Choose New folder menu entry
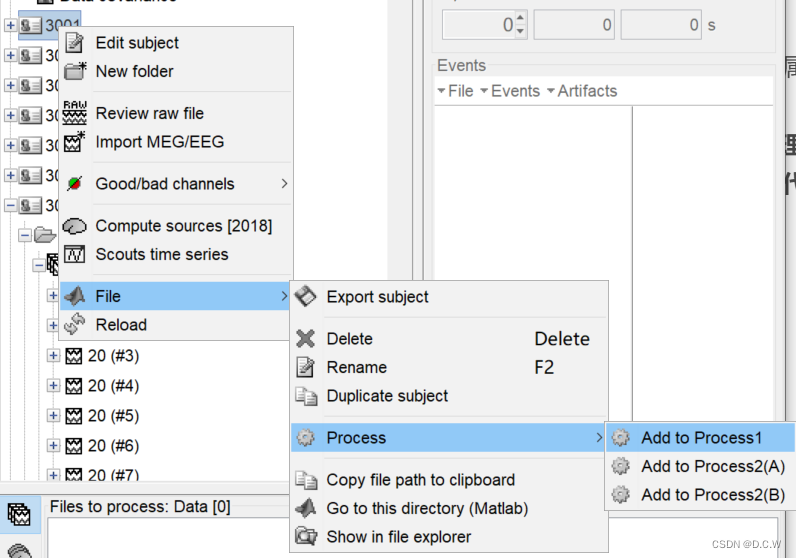Viewport: 796px width, 558px height. (176, 71)
